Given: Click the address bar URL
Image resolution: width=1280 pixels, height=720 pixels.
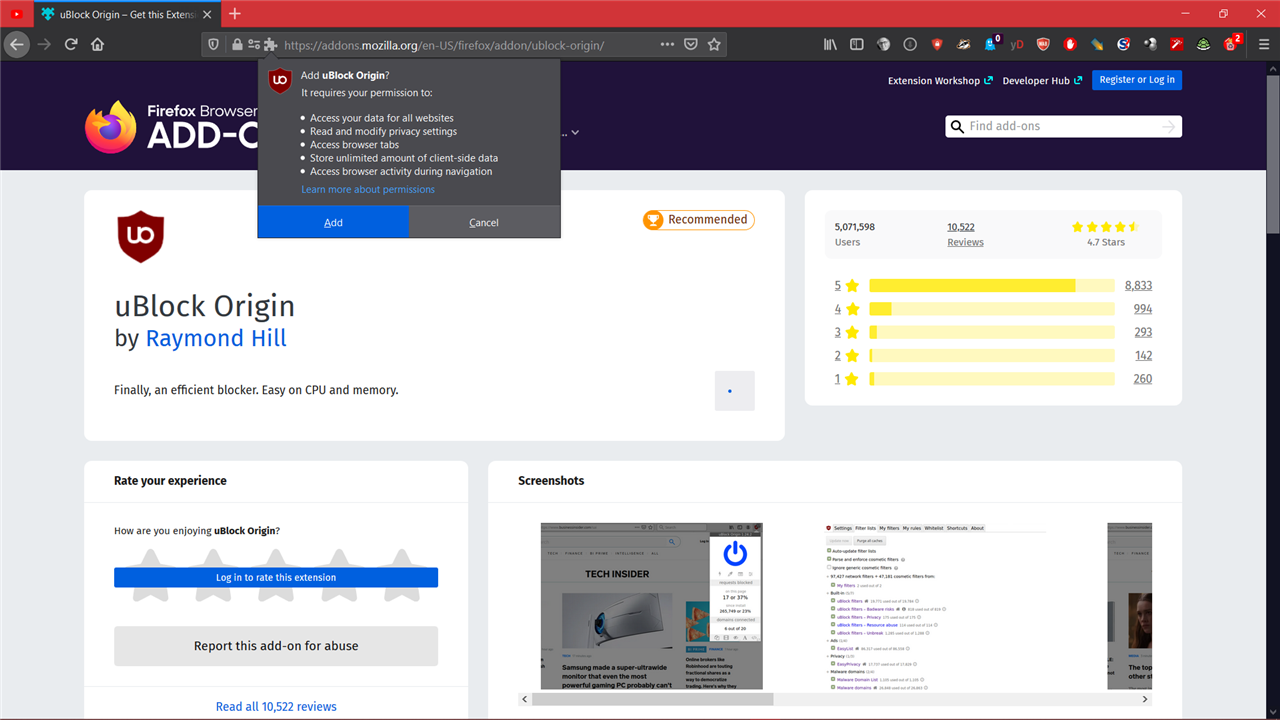Looking at the screenshot, I should pos(444,45).
